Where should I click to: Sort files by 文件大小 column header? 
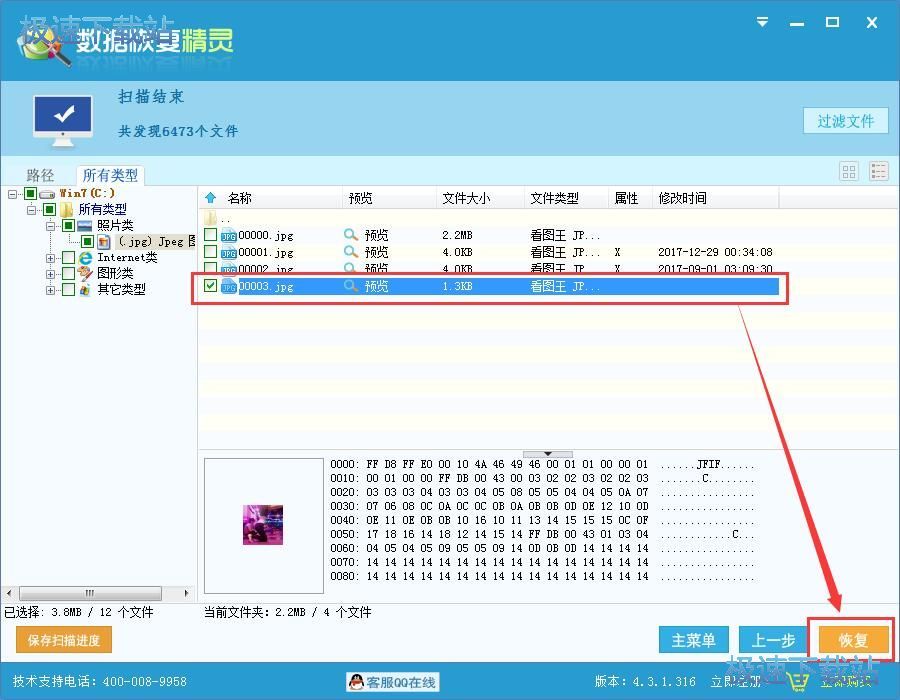pos(466,198)
